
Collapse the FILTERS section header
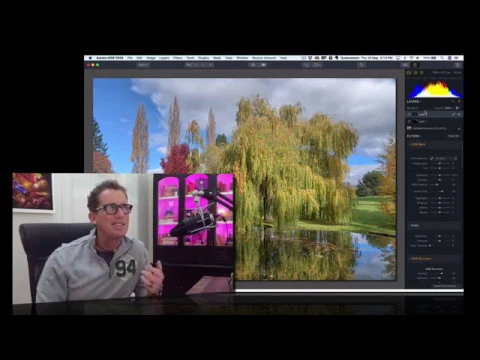[414, 136]
